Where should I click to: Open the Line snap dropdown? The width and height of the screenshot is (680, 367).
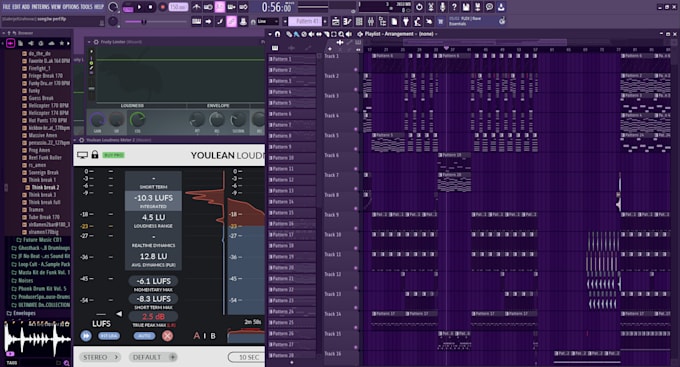[268, 21]
